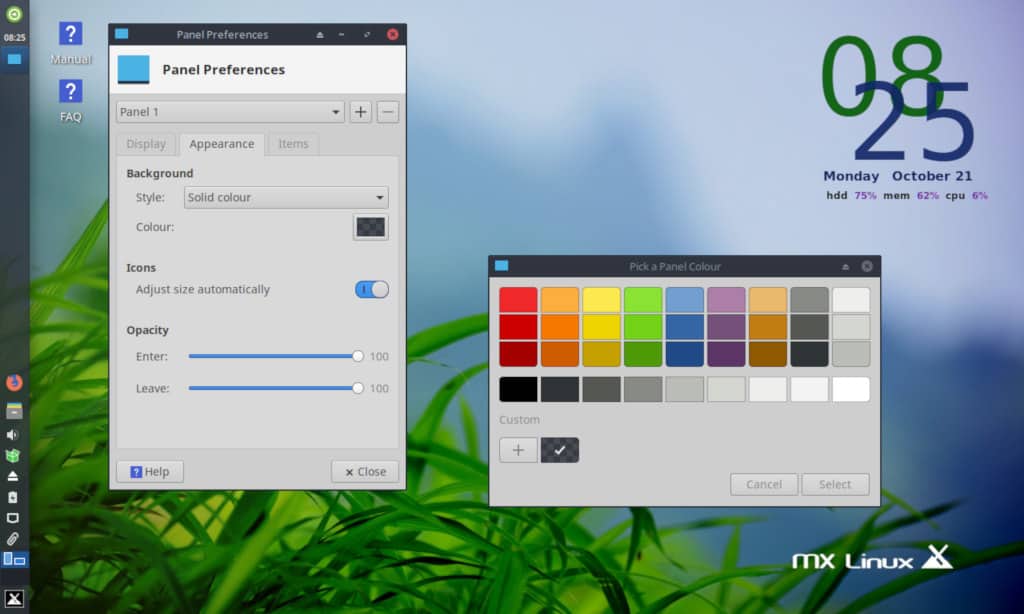Pick the bright red colour swatch
Screen dimensions: 1024x614
point(518,300)
